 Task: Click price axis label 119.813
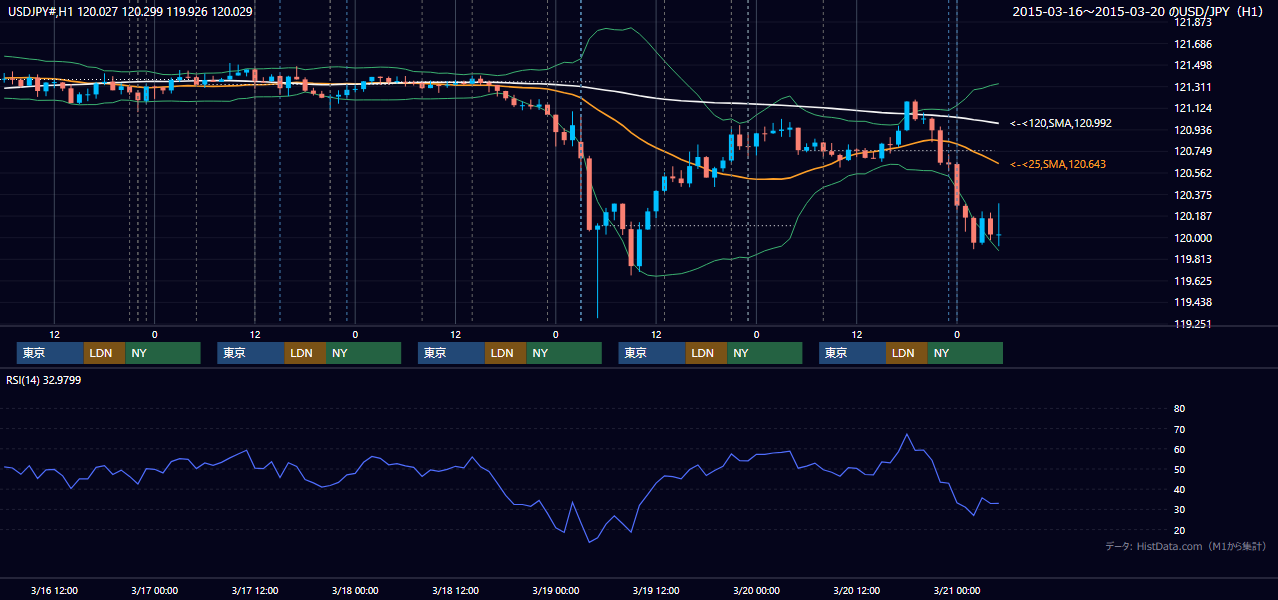(x=1192, y=259)
